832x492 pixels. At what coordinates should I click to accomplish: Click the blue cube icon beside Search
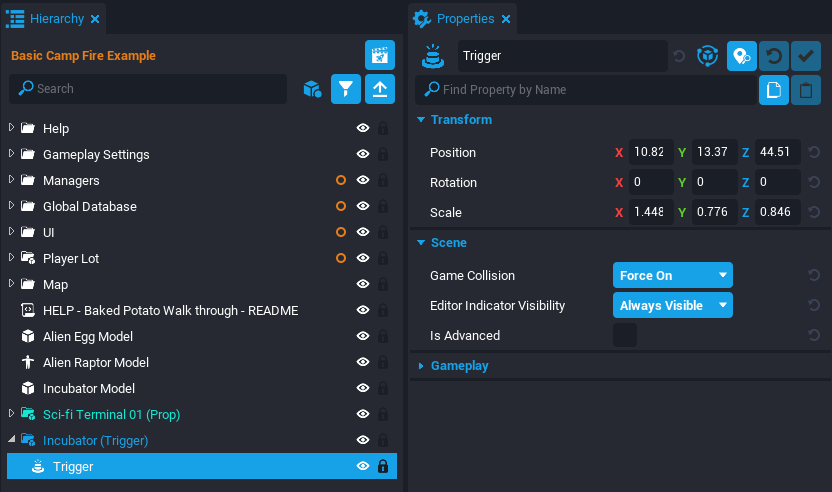coord(311,89)
